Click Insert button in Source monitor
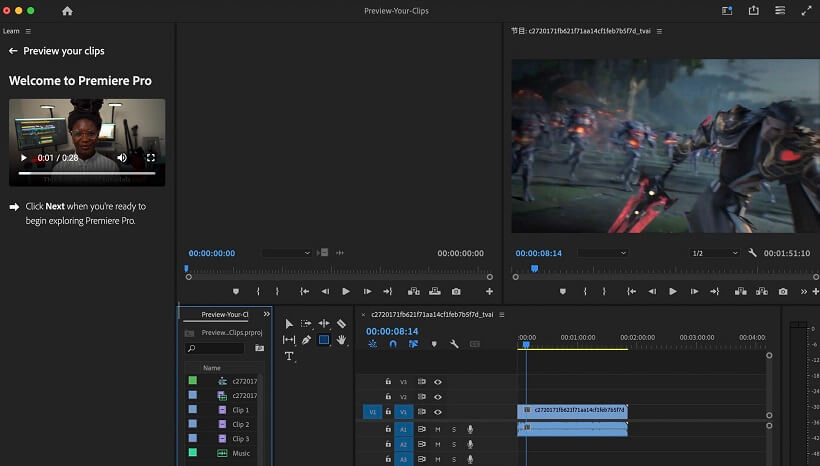Screen dimensions: 820x466 tap(414, 291)
